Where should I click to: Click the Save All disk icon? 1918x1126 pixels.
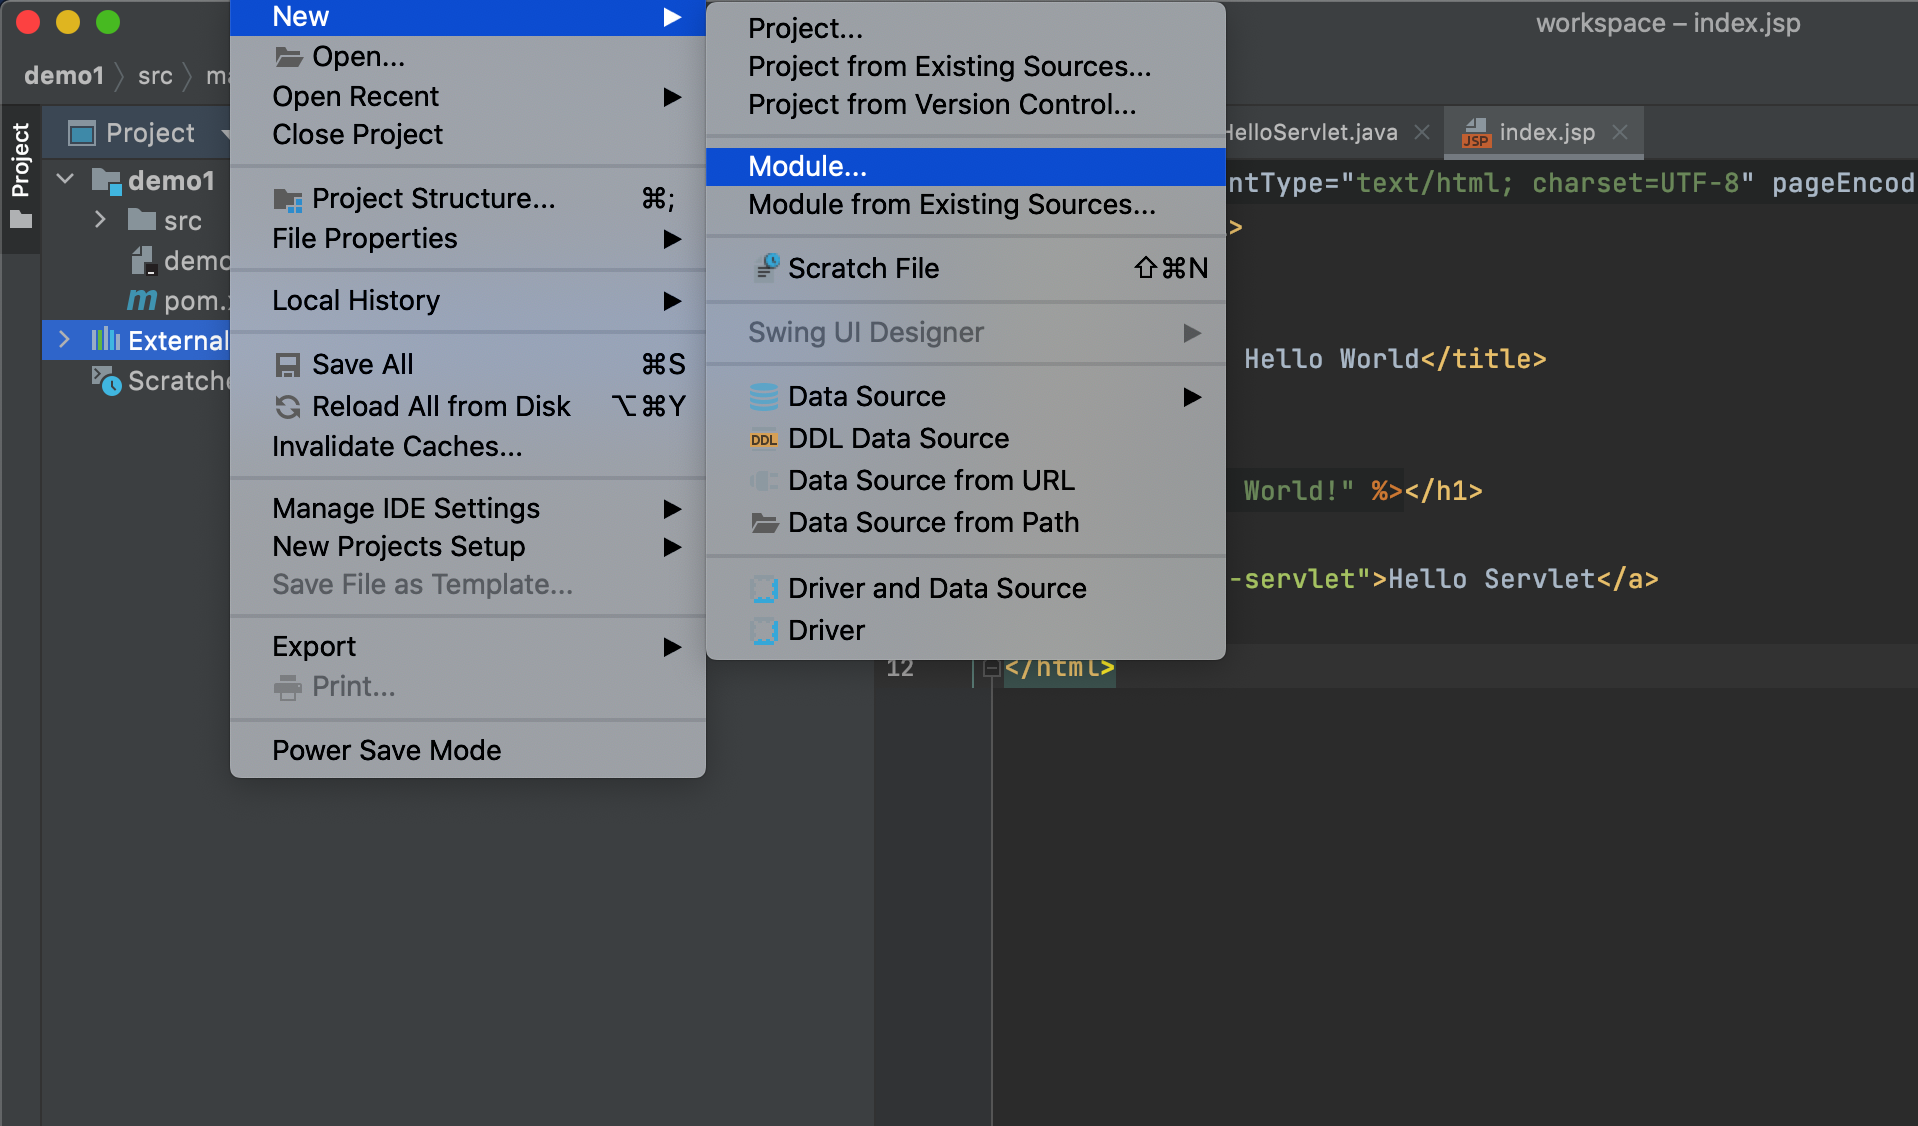tap(288, 365)
